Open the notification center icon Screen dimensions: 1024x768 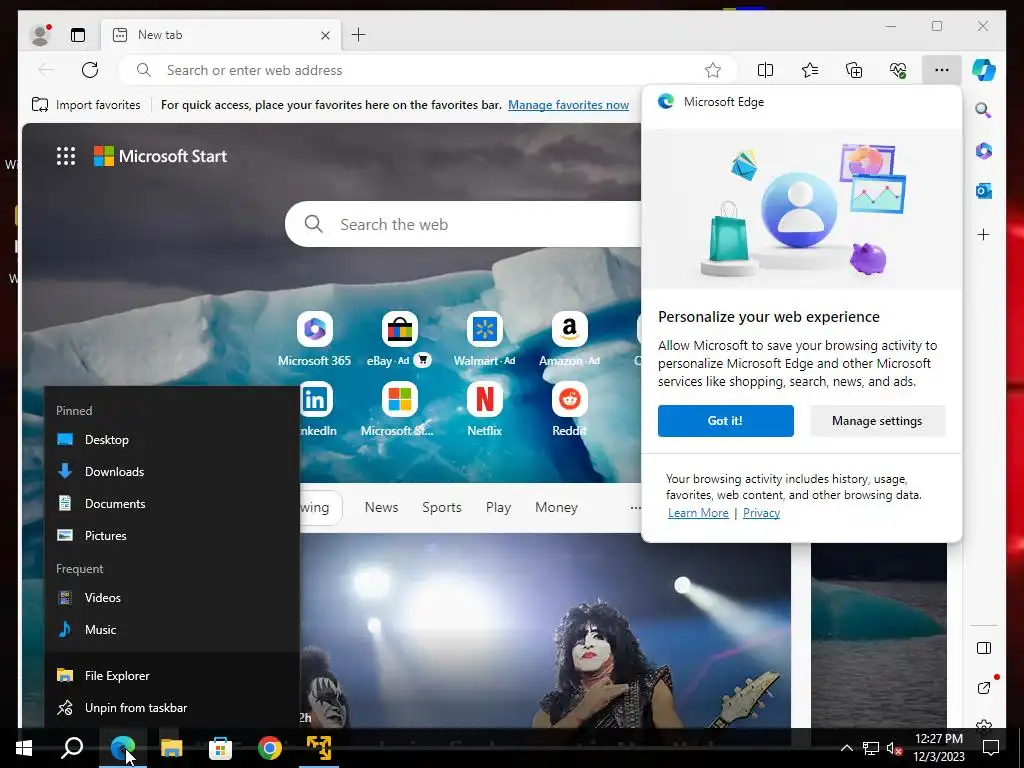tap(991, 748)
